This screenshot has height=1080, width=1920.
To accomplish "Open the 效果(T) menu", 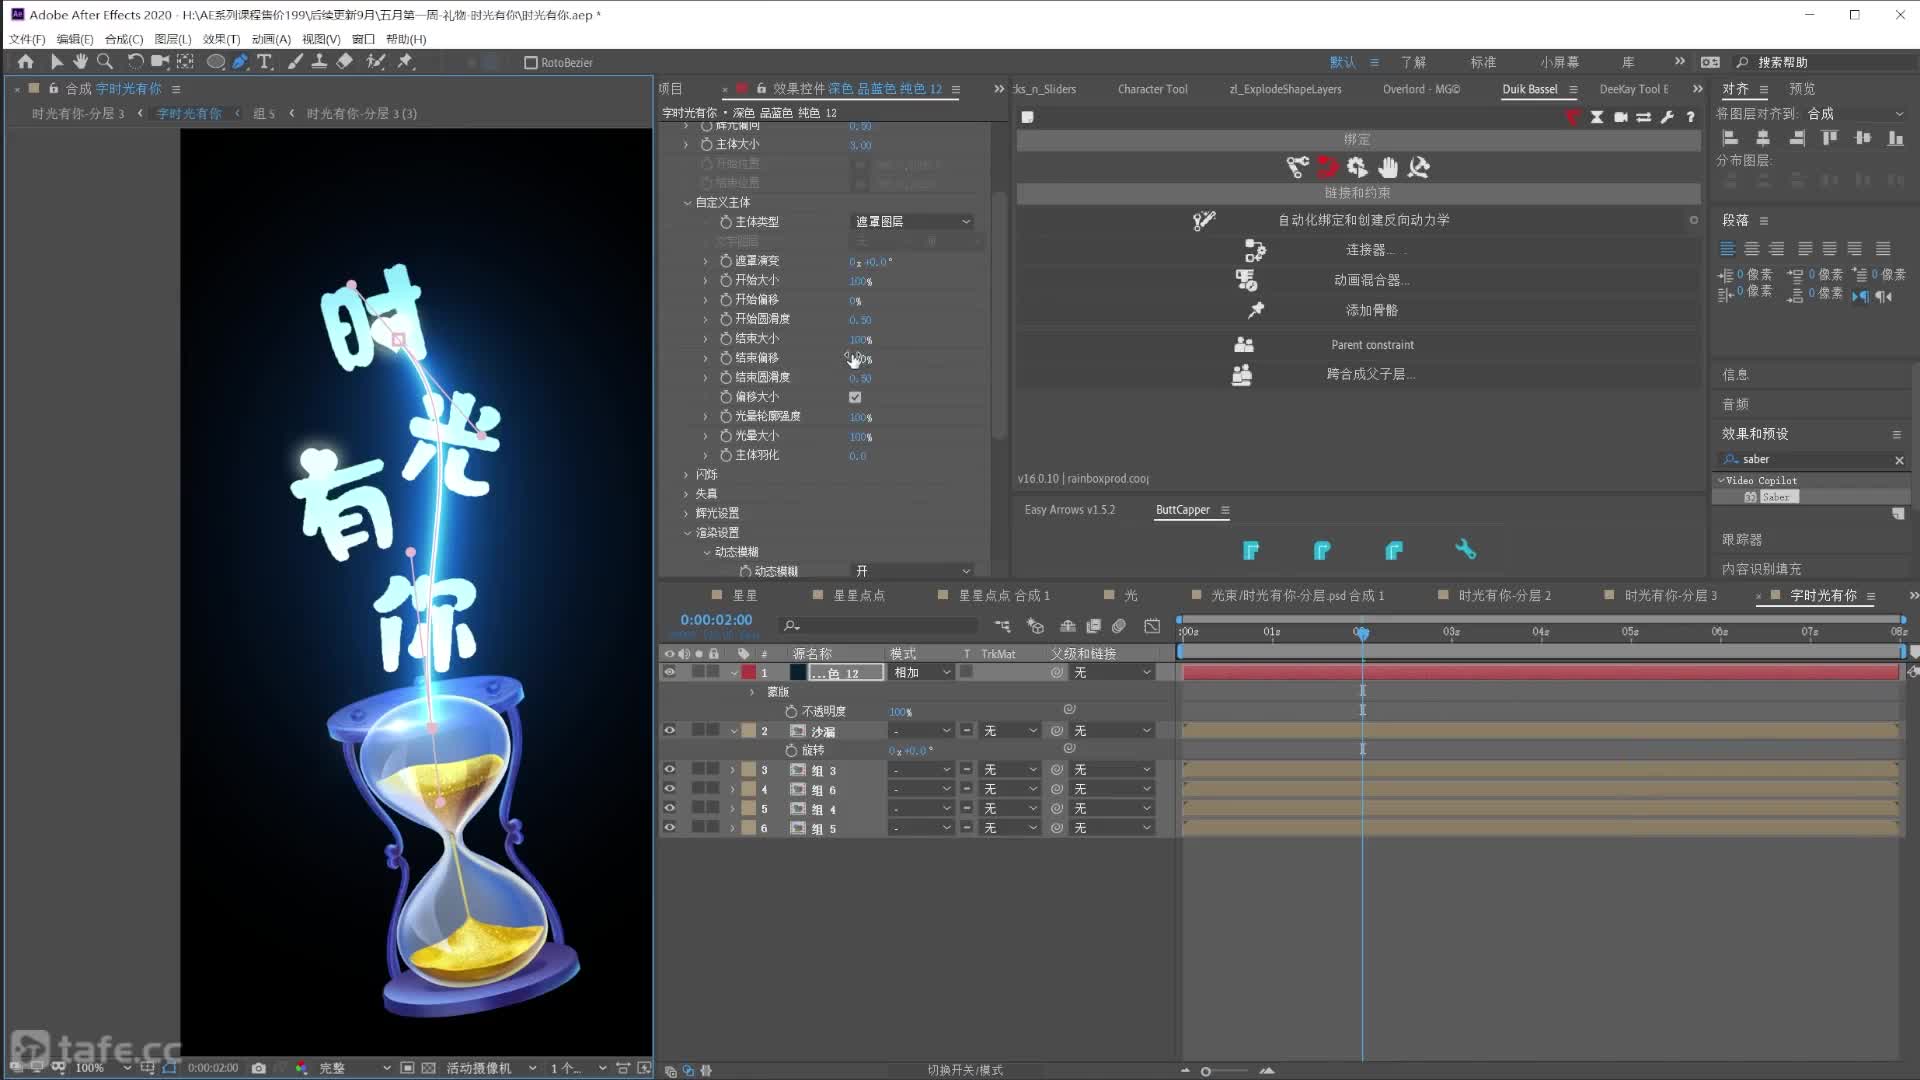I will tap(221, 39).
